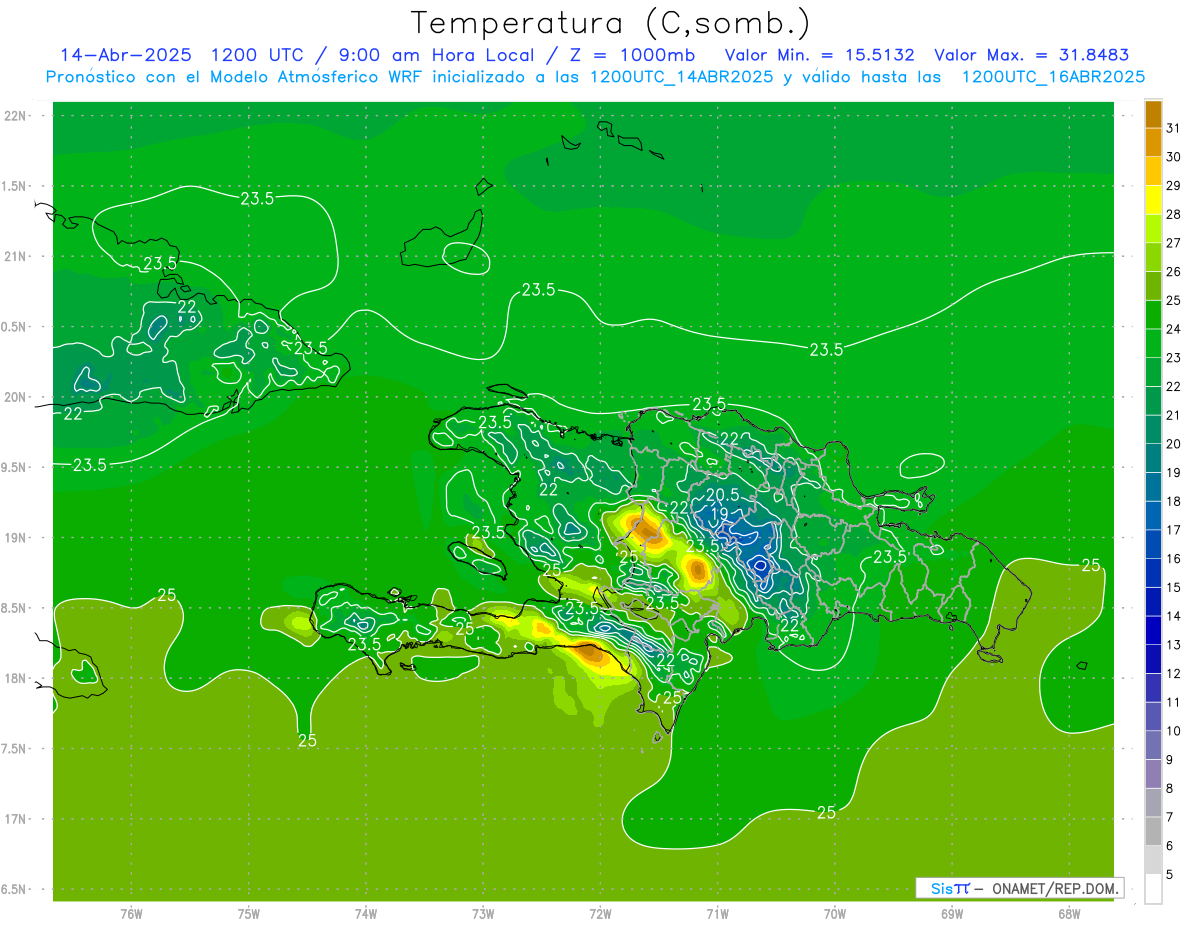Click the legend scale value 27

(x=1174, y=243)
